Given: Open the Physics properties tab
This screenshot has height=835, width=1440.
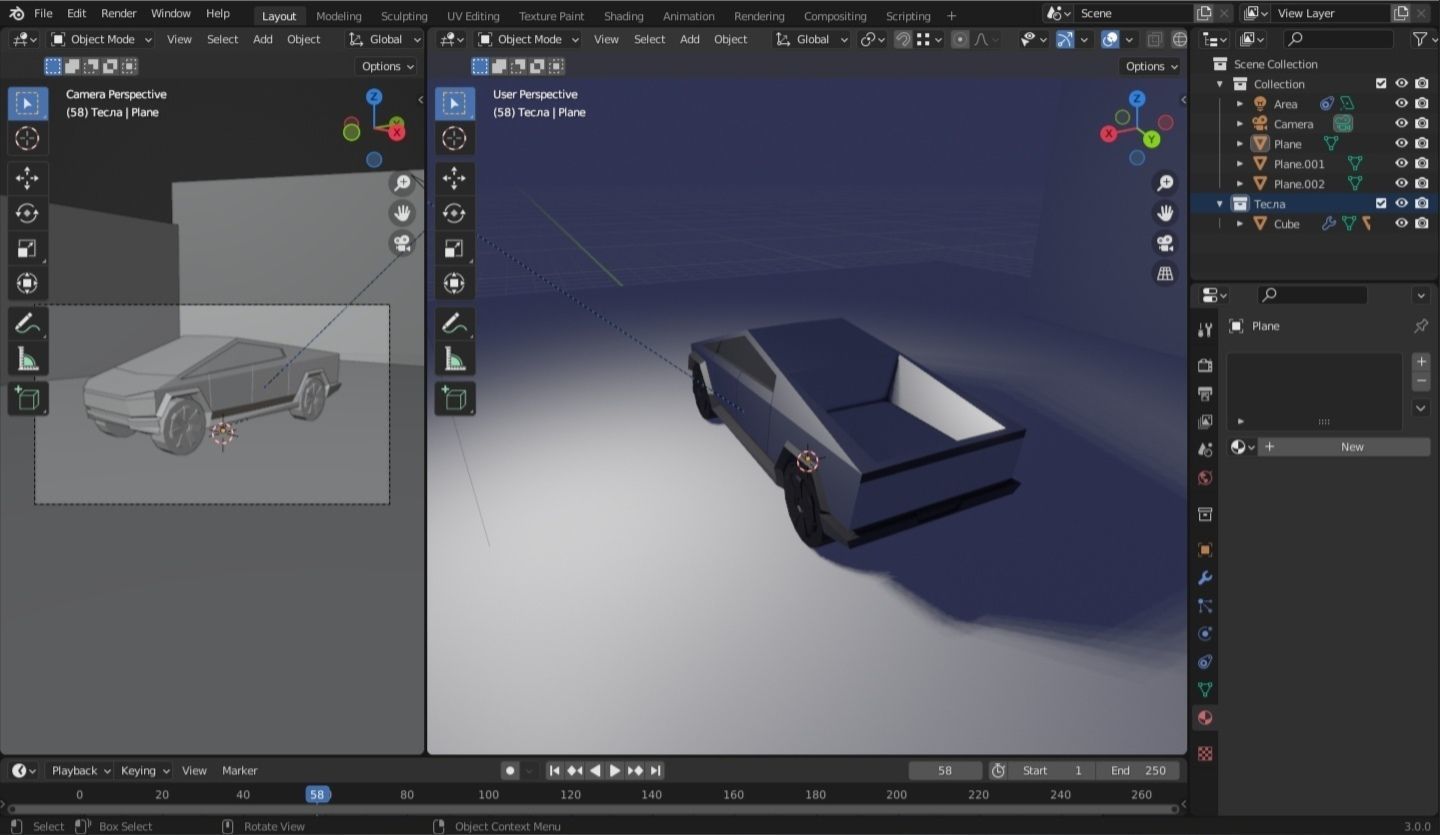Looking at the screenshot, I should coord(1205,634).
